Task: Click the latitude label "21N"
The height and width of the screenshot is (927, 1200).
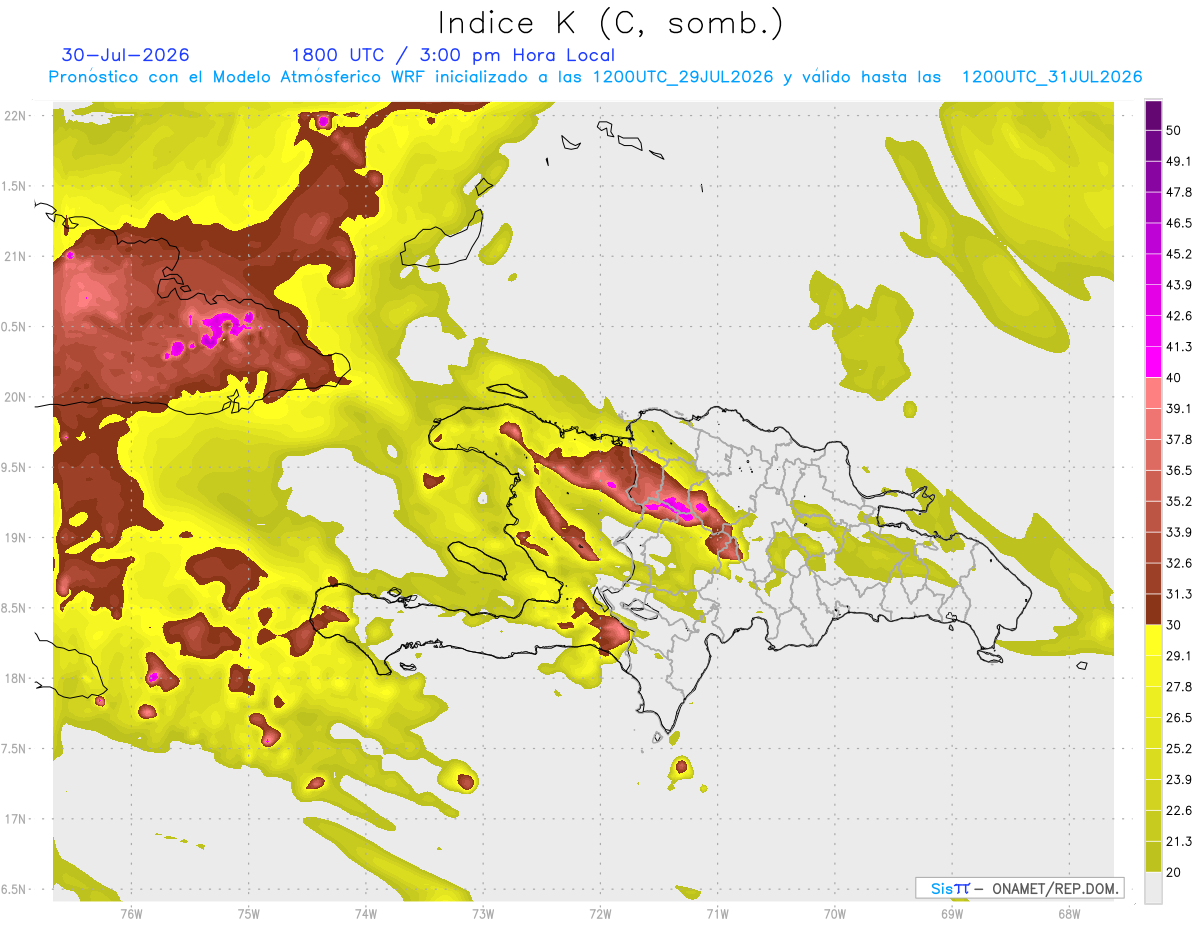Action: click(x=16, y=257)
